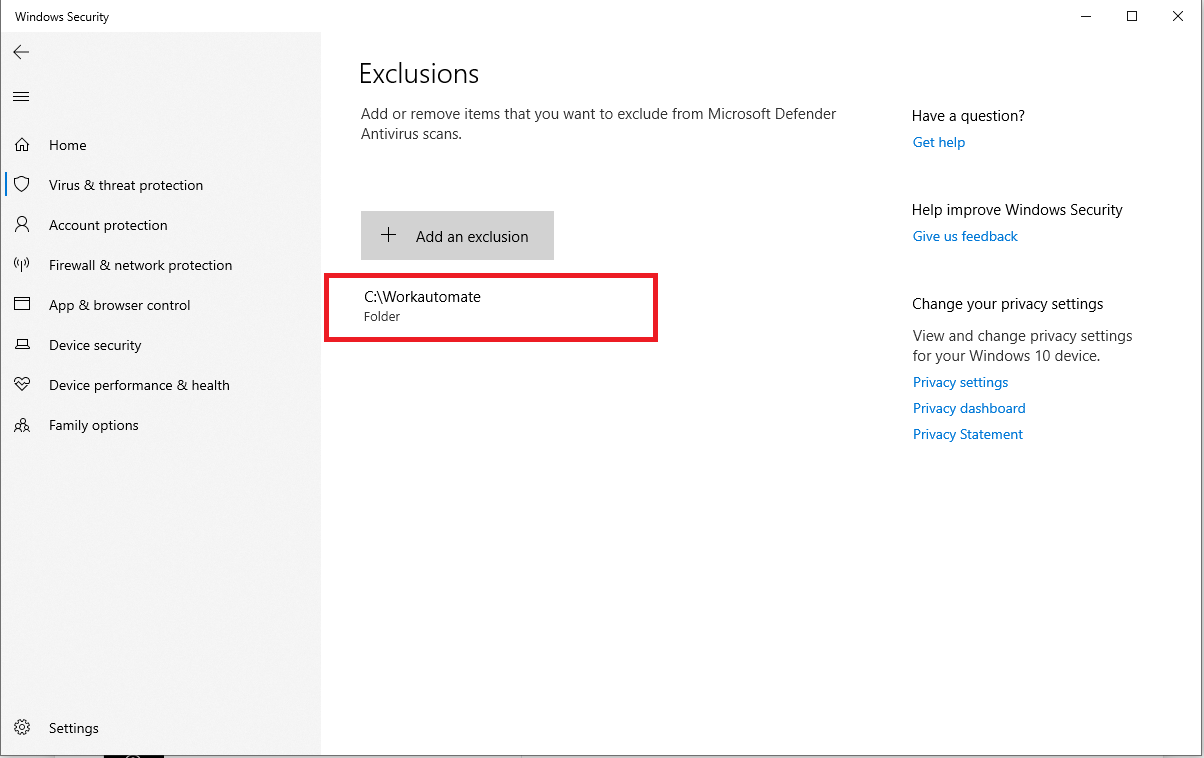This screenshot has width=1204, height=758.
Task: Click the Device performance & health heart icon
Action: coord(22,385)
